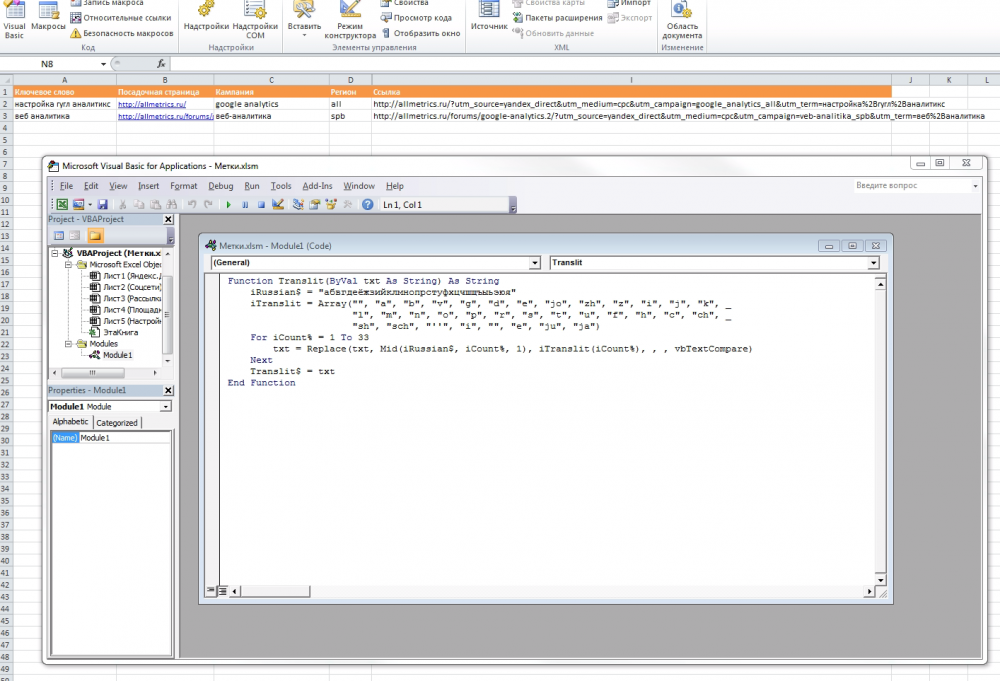Screen dimensions: 1000x681
Task: Open Project Explorer icon in toolbar
Action: tap(298, 205)
